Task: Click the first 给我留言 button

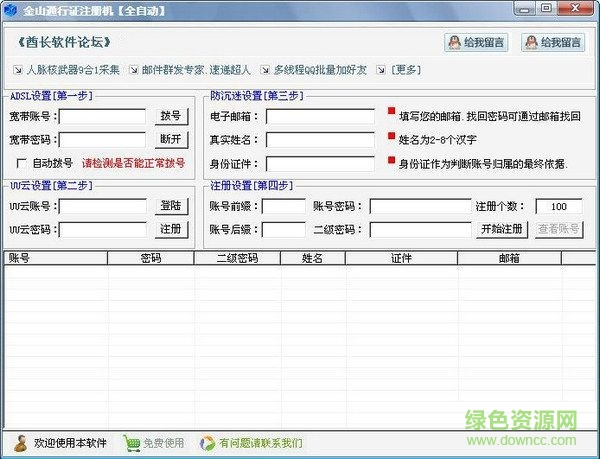Action: click(475, 42)
